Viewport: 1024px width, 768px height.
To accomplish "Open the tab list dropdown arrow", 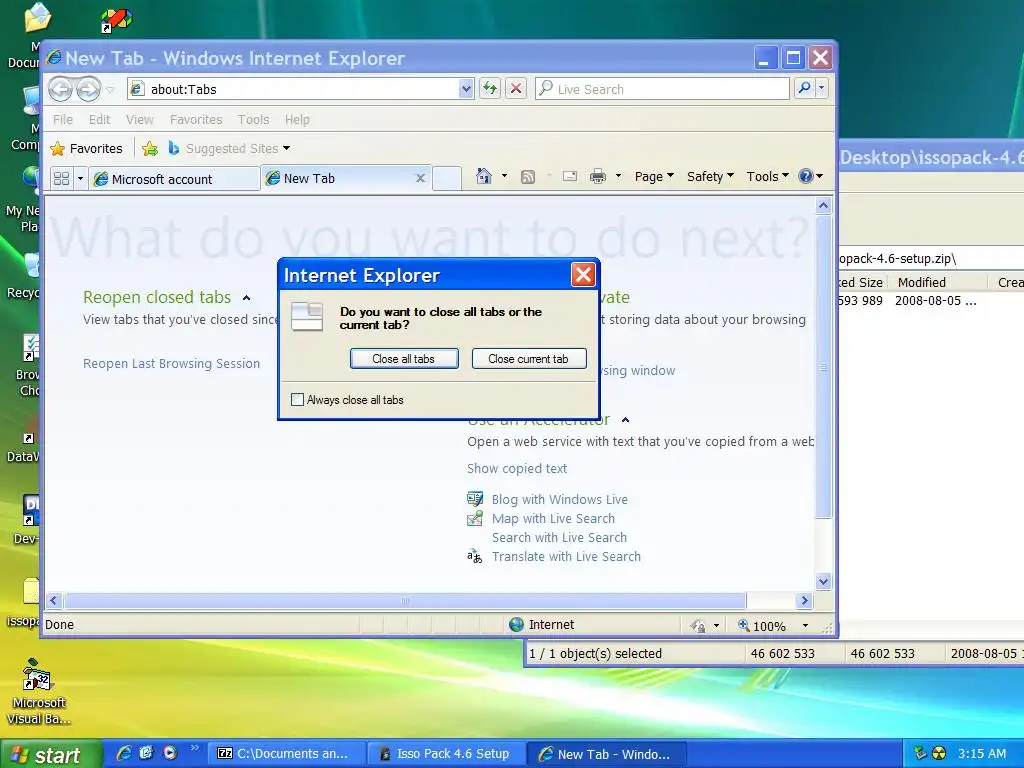I will coord(80,178).
